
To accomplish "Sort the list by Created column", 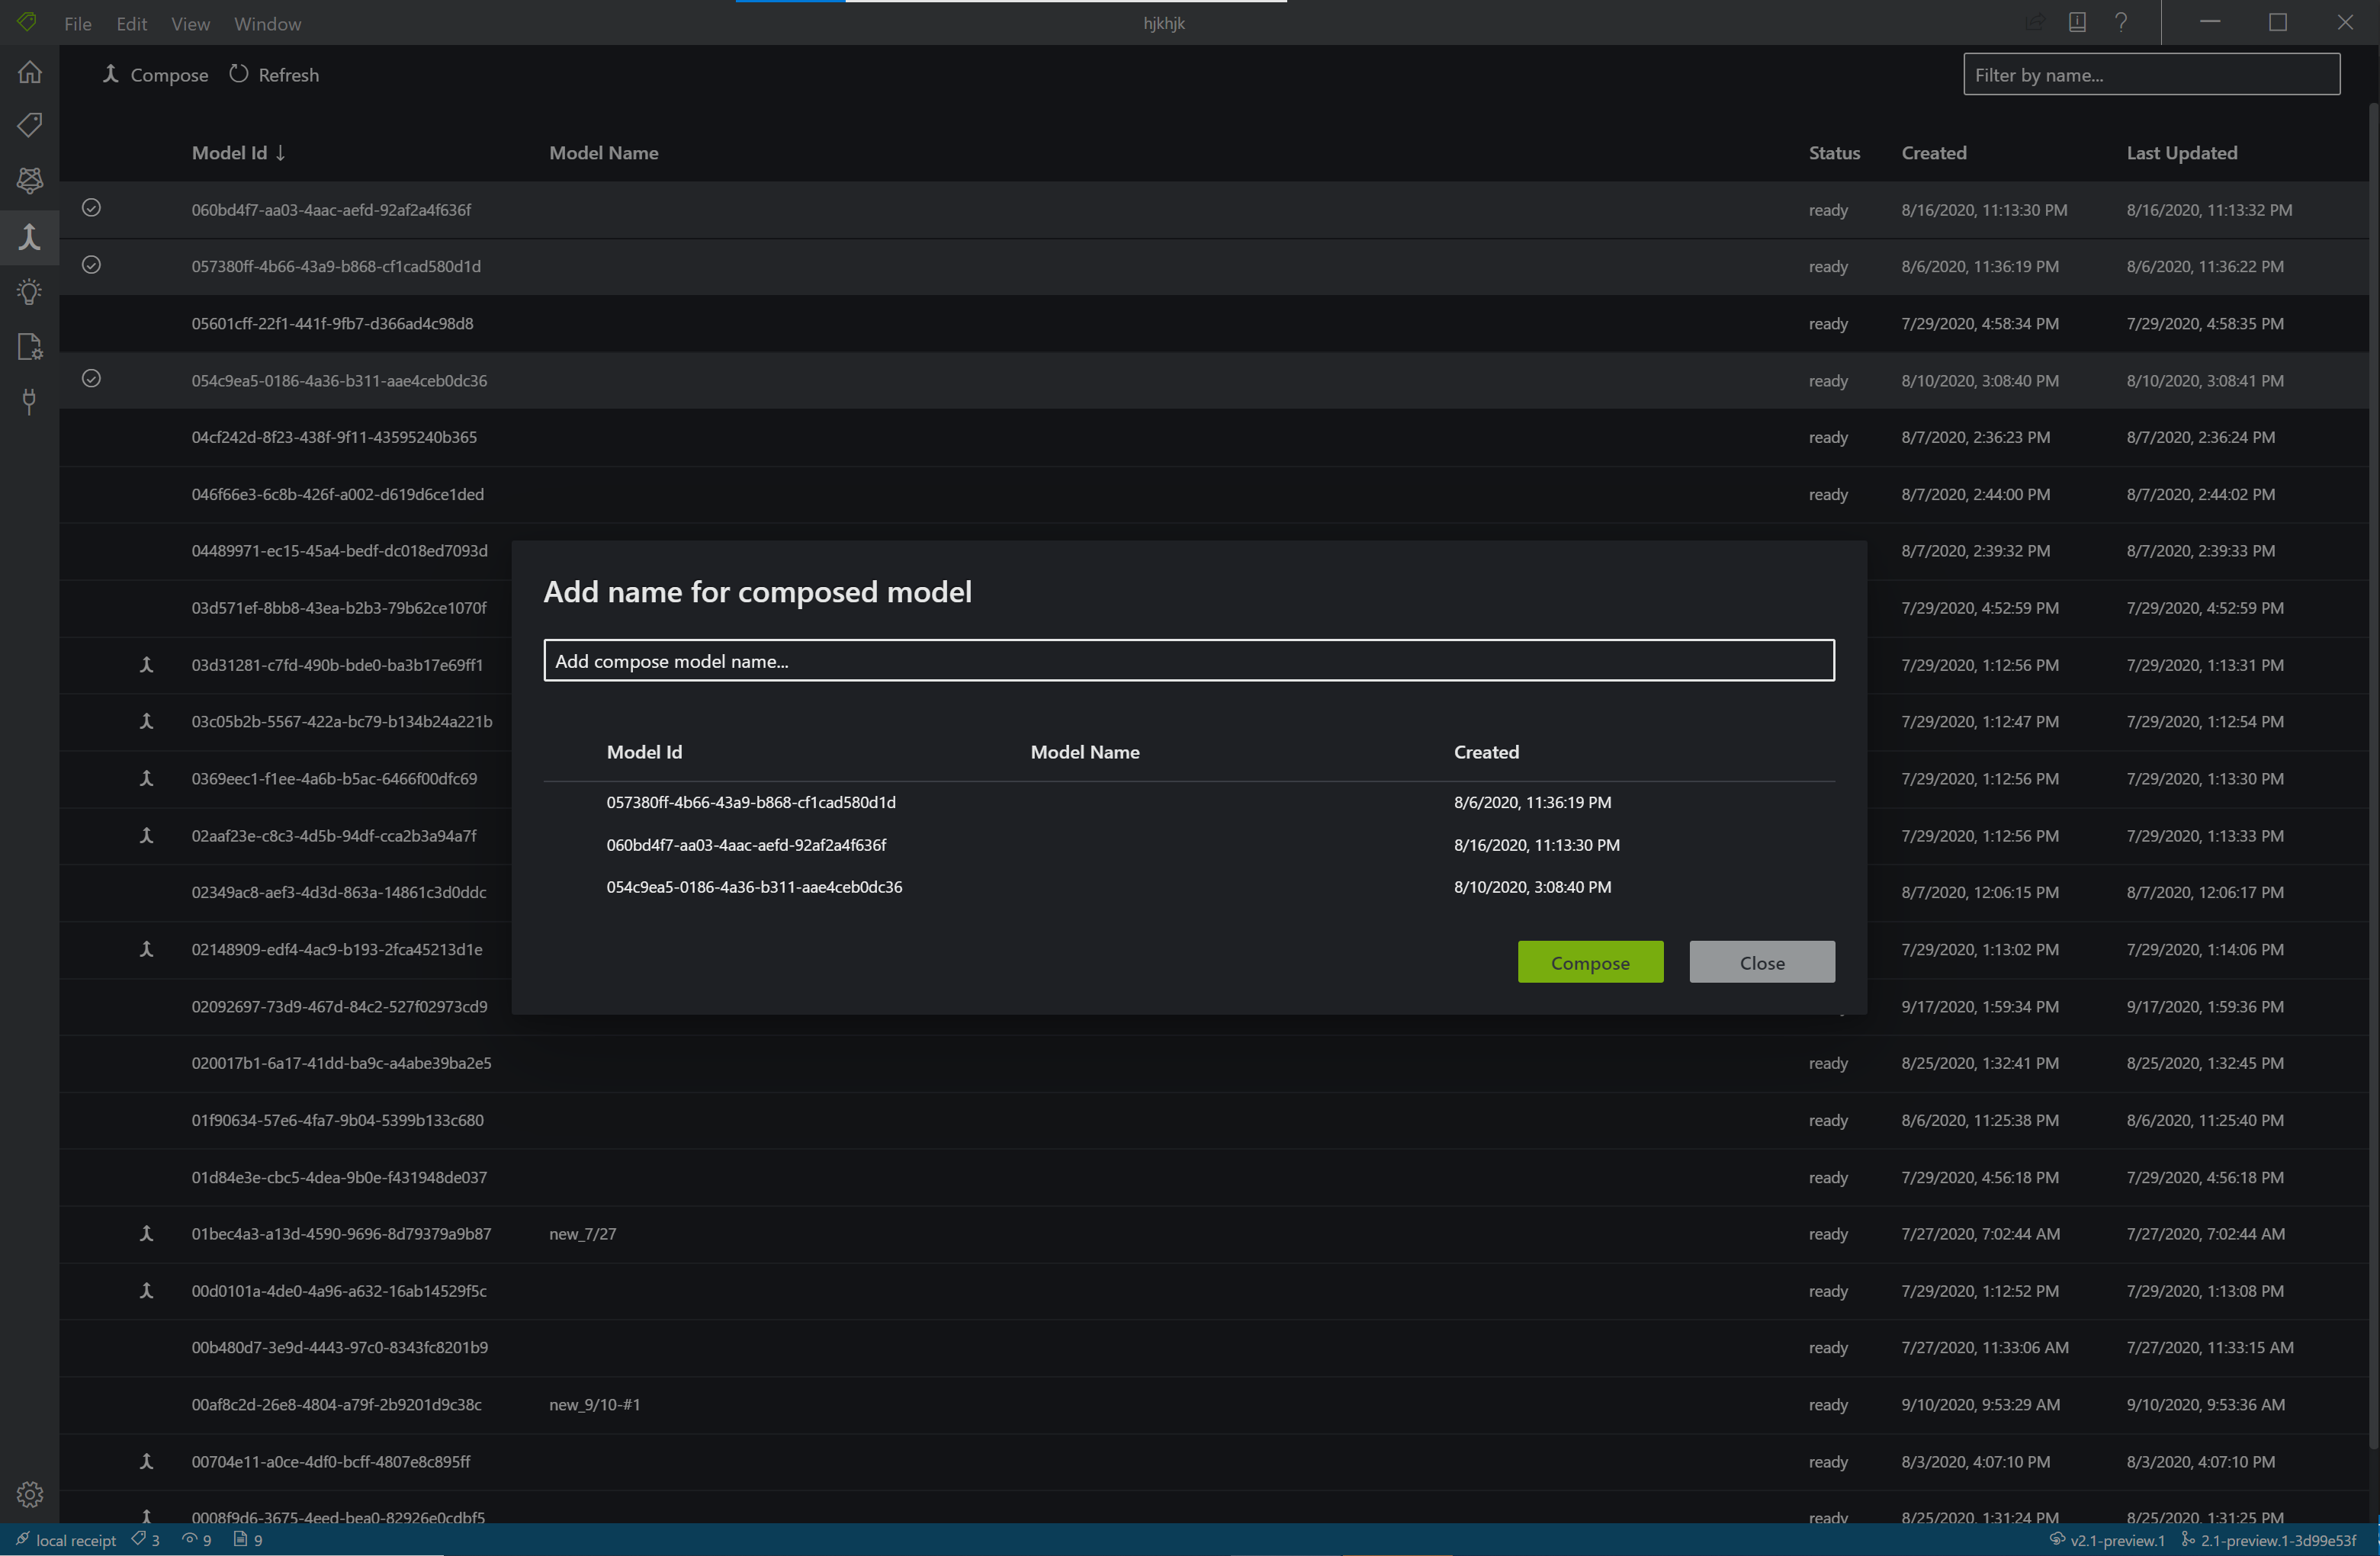I will click(x=1933, y=153).
